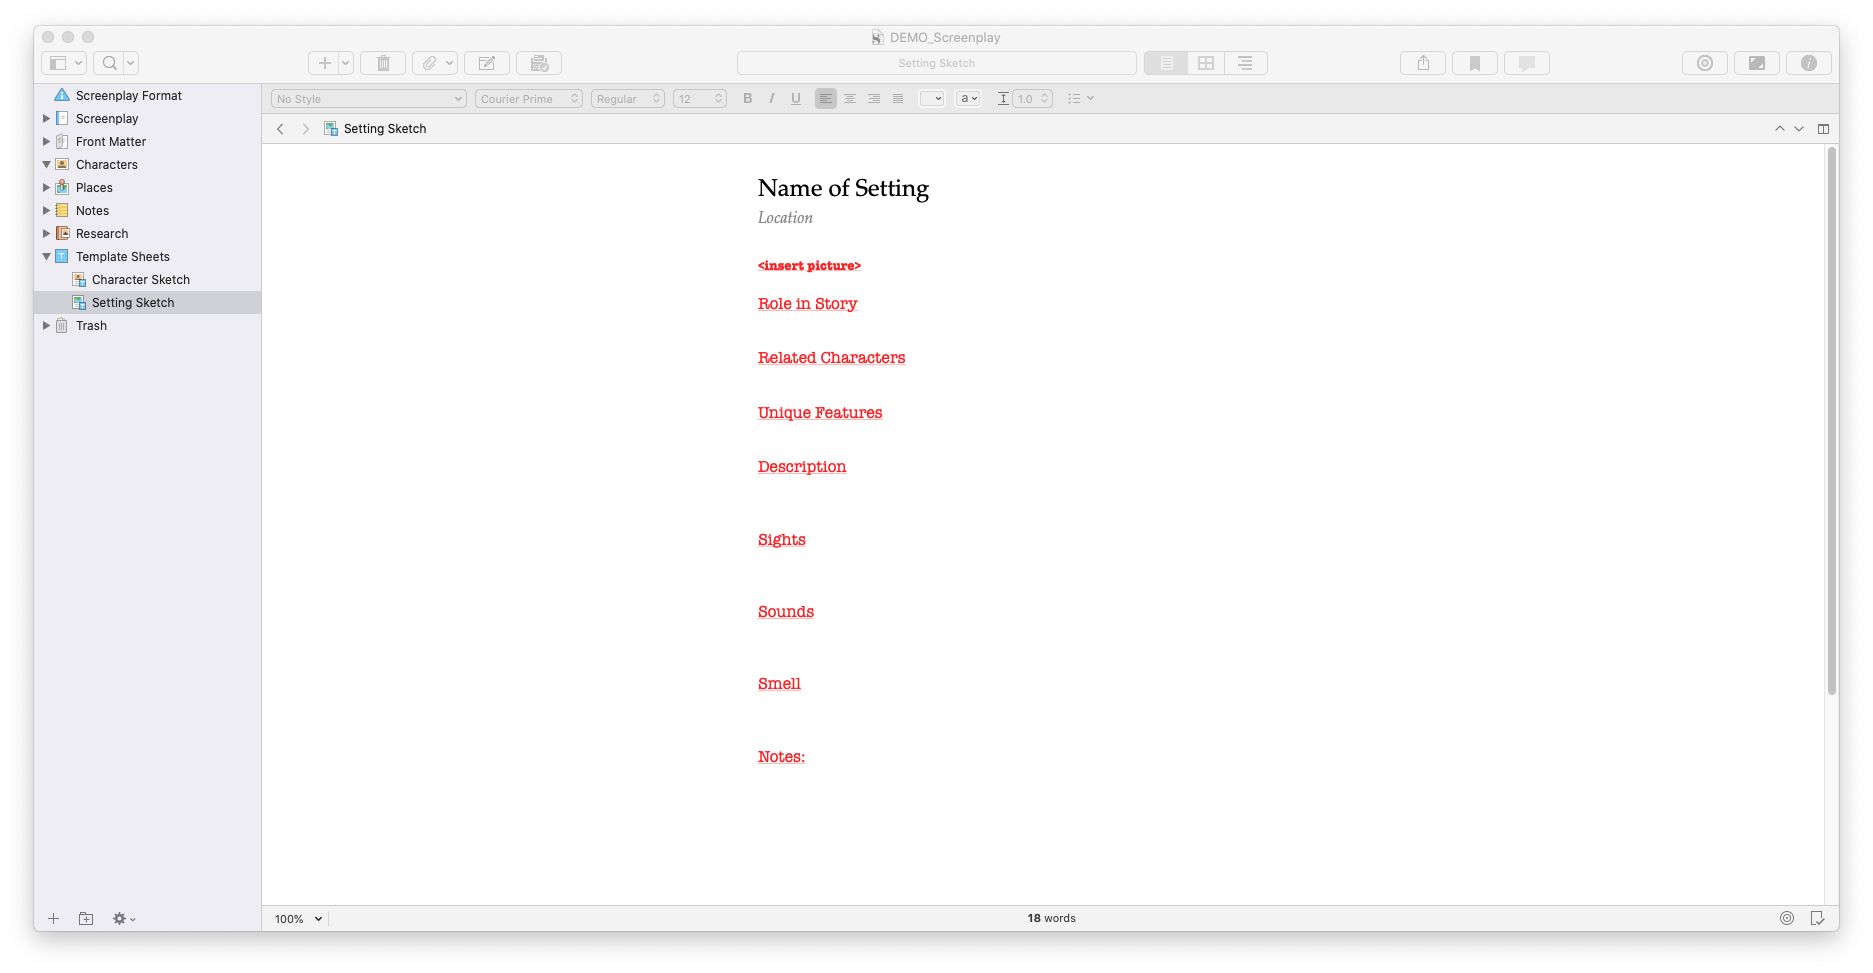Screen dimensions: 1873x973
Task: Click the Setting Sketch title field
Action: tap(936, 62)
